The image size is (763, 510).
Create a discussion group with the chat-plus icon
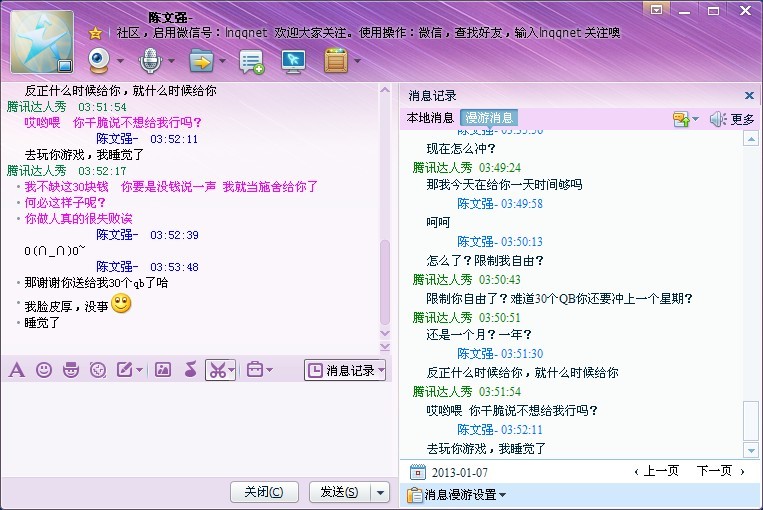pyautogui.click(x=251, y=62)
